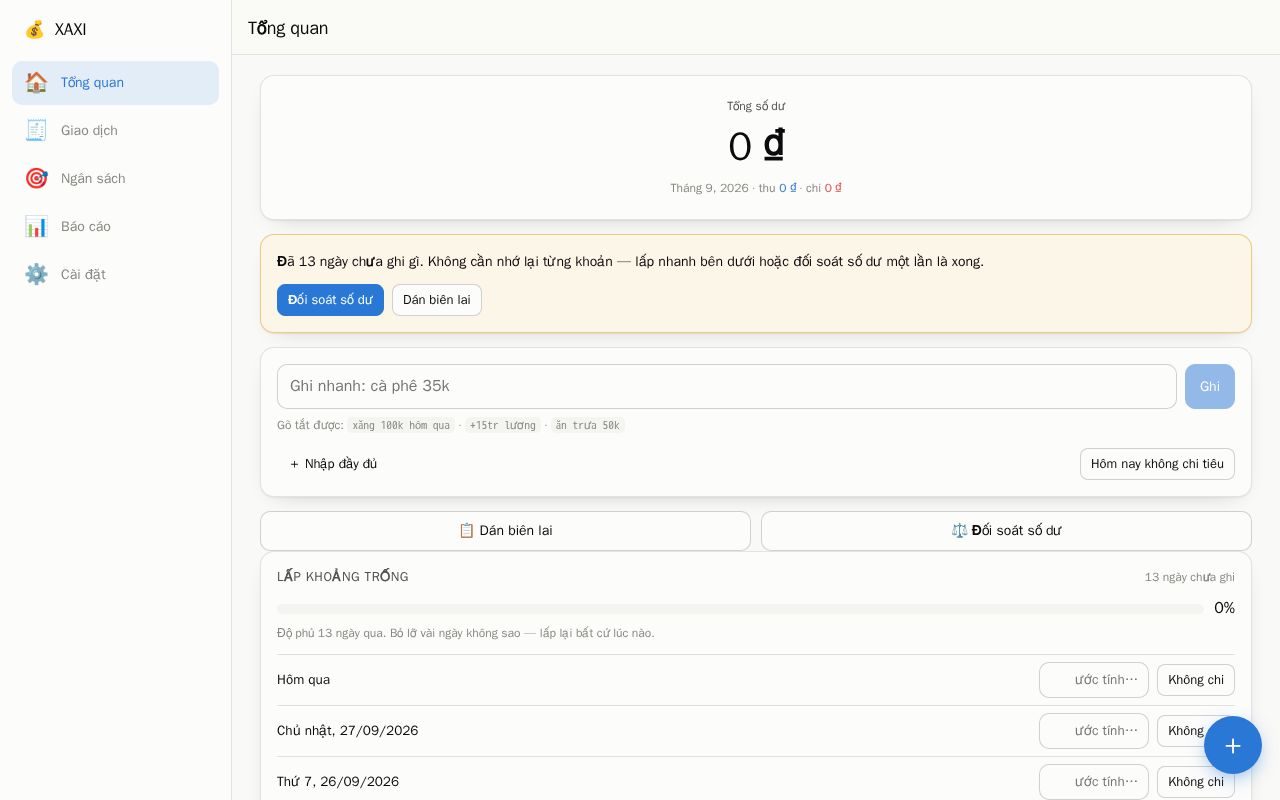Click the coverage progress bar at 0%
1280x800 pixels.
coord(740,609)
